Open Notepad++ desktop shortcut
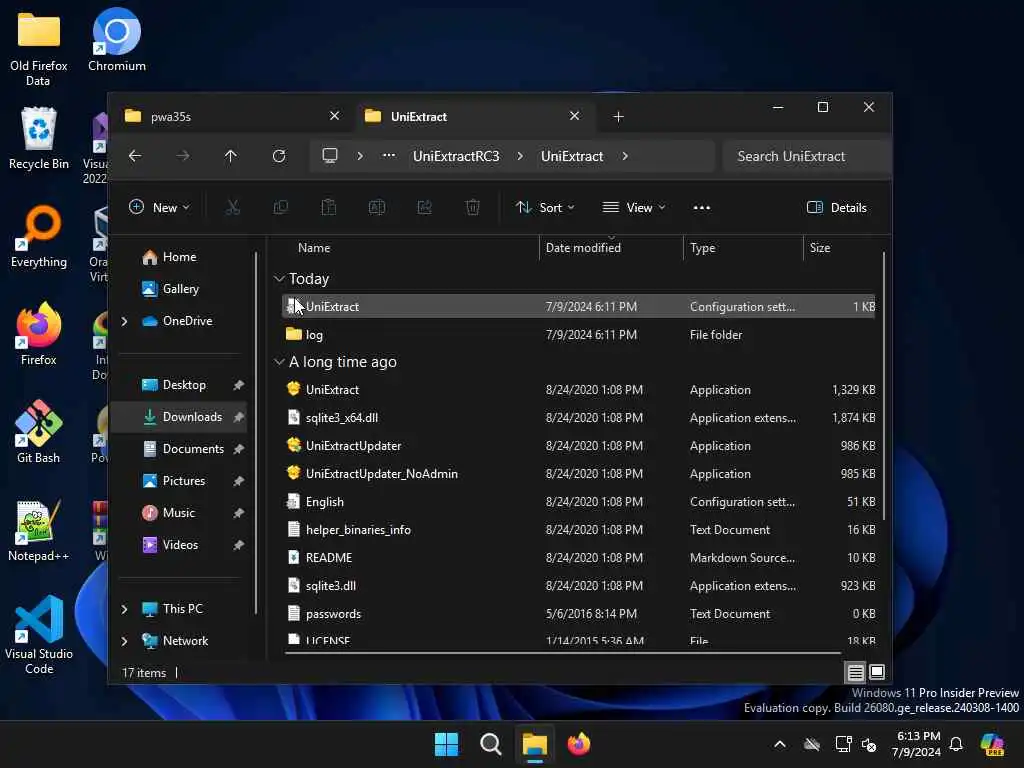 click(39, 530)
